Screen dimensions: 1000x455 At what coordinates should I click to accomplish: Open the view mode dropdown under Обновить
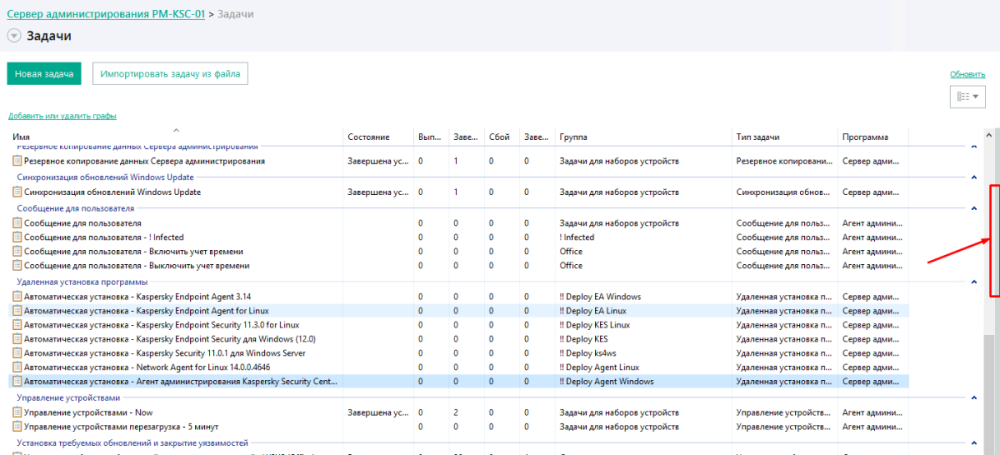[967, 97]
